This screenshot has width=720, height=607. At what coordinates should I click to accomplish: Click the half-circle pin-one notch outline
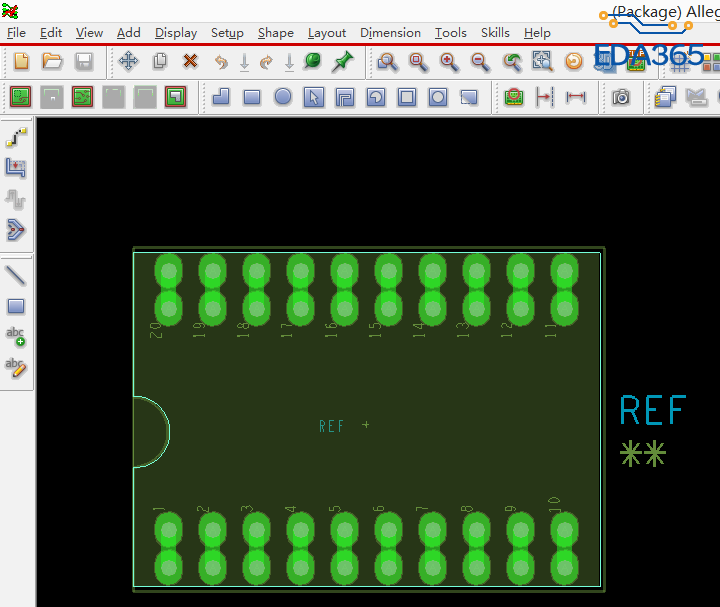tap(152, 432)
